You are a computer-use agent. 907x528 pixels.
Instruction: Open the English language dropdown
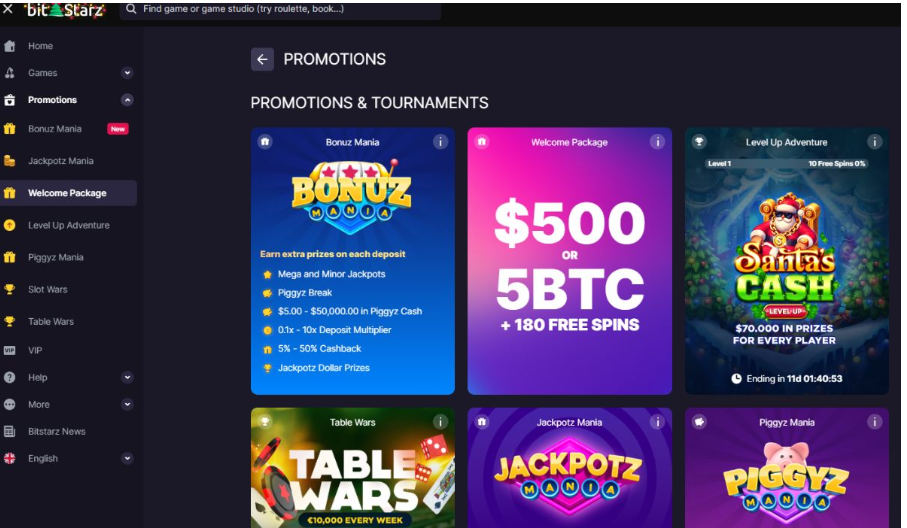69,459
